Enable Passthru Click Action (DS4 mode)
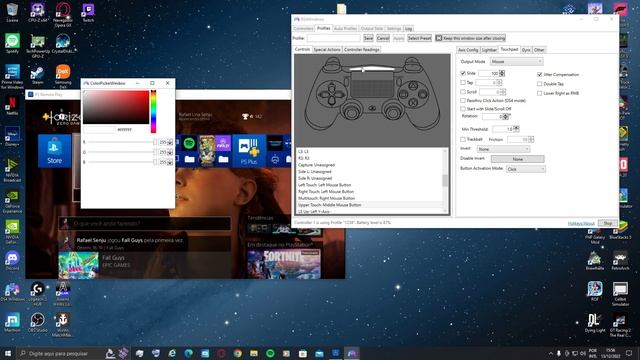The width and height of the screenshot is (640, 360). (463, 100)
